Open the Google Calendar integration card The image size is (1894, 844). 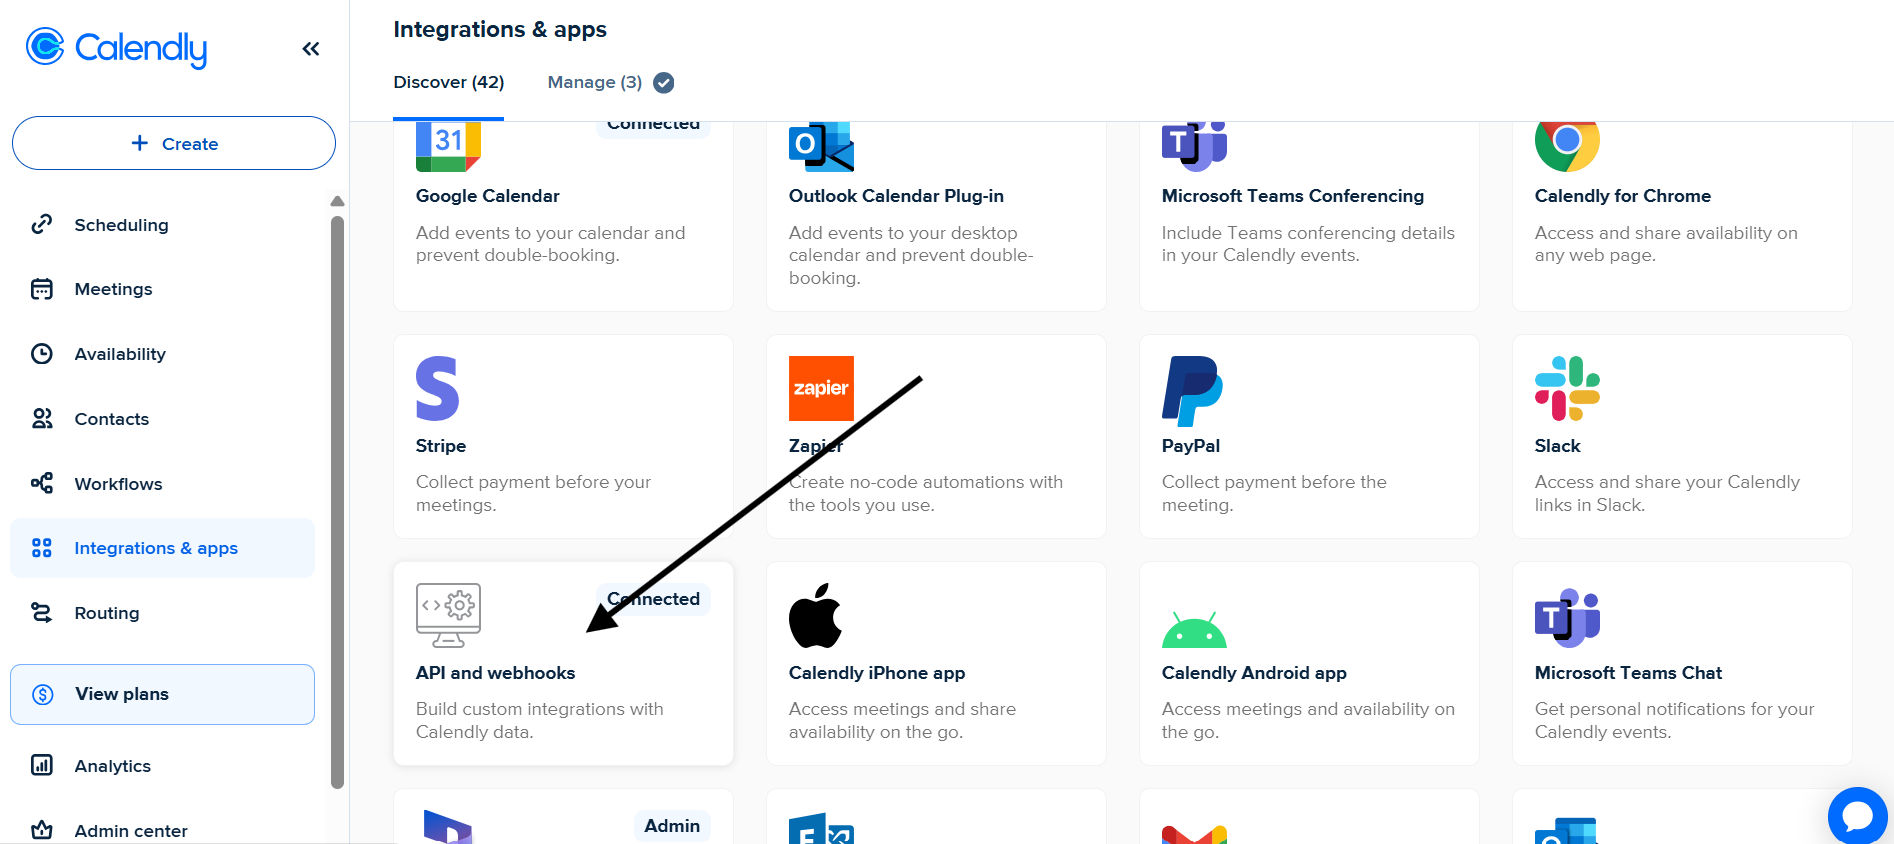tap(562, 215)
